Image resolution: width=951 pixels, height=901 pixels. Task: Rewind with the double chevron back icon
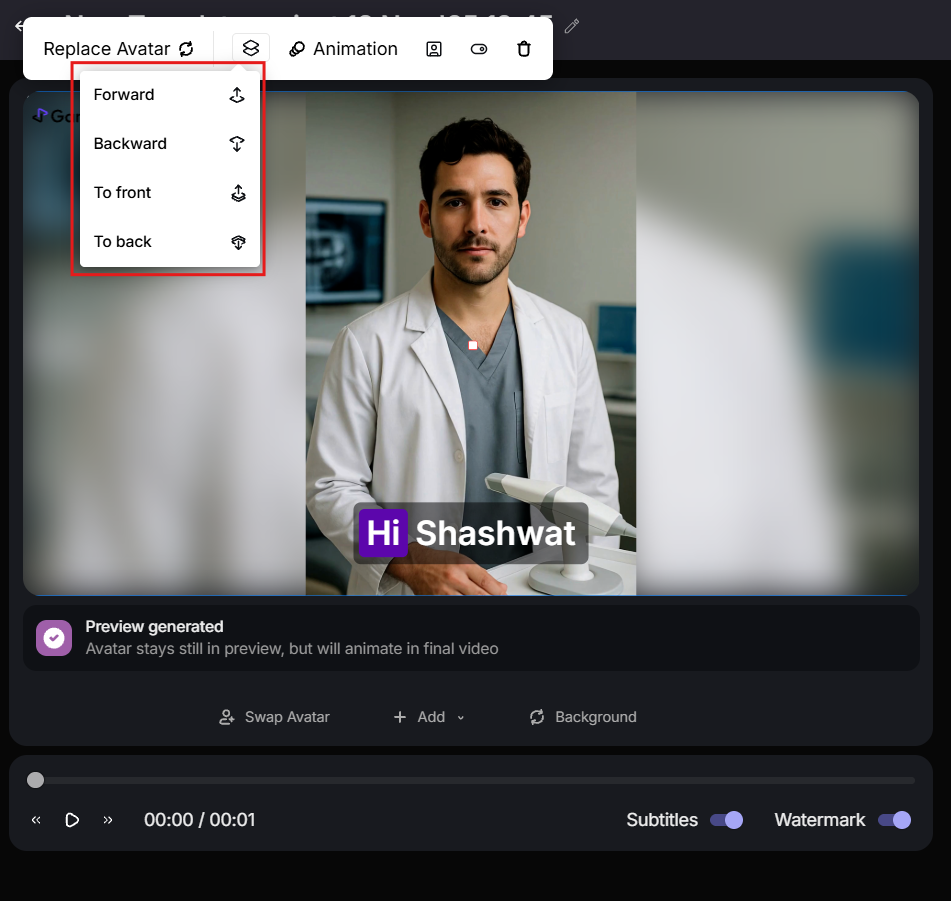36,820
